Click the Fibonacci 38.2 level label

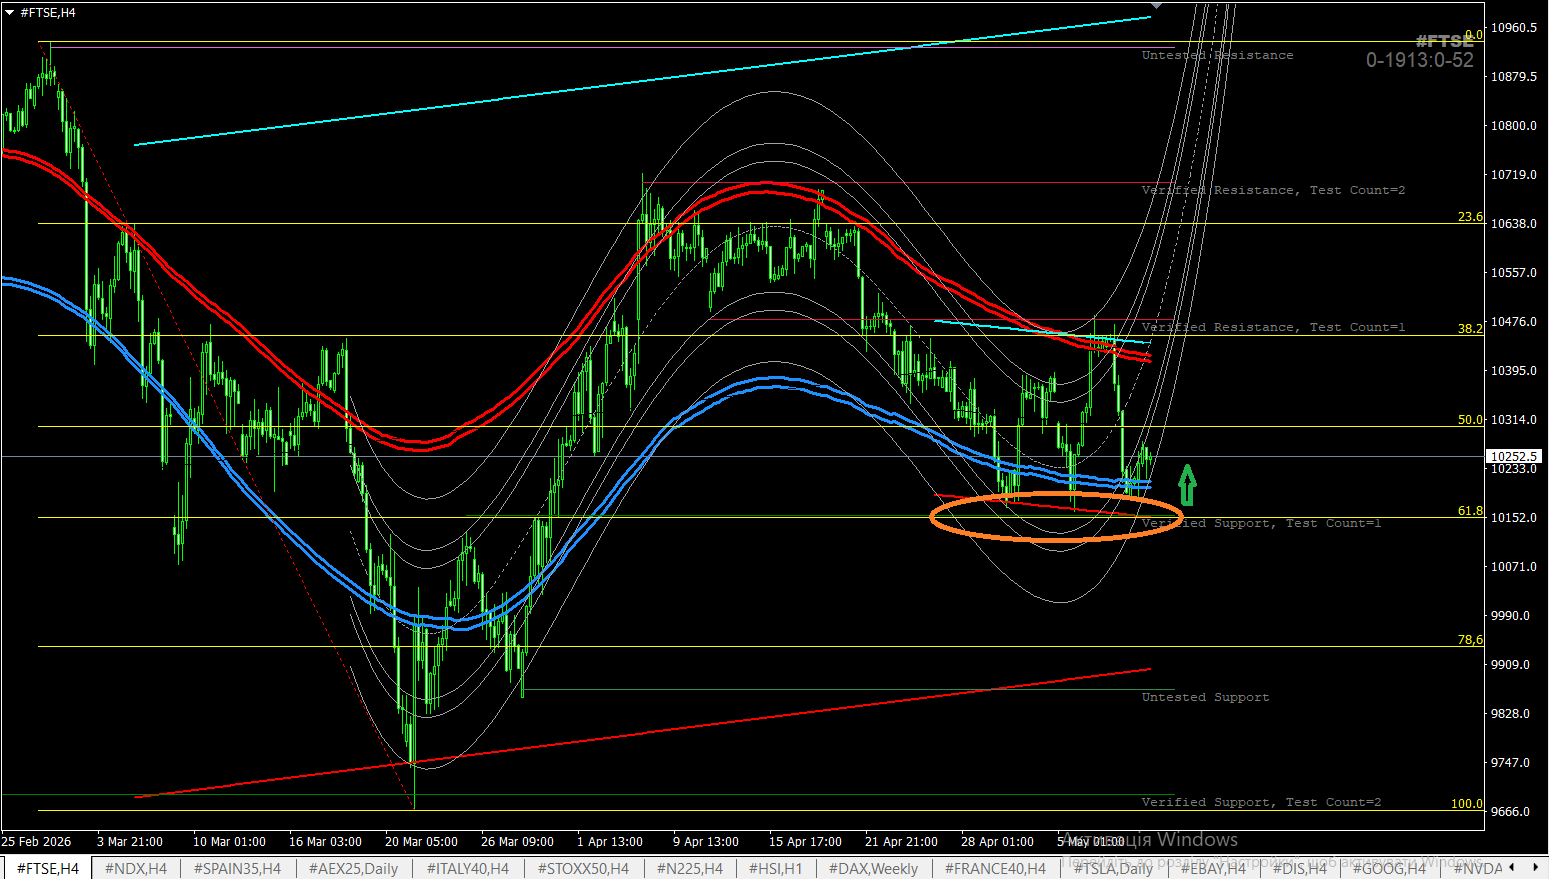[x=1470, y=329]
